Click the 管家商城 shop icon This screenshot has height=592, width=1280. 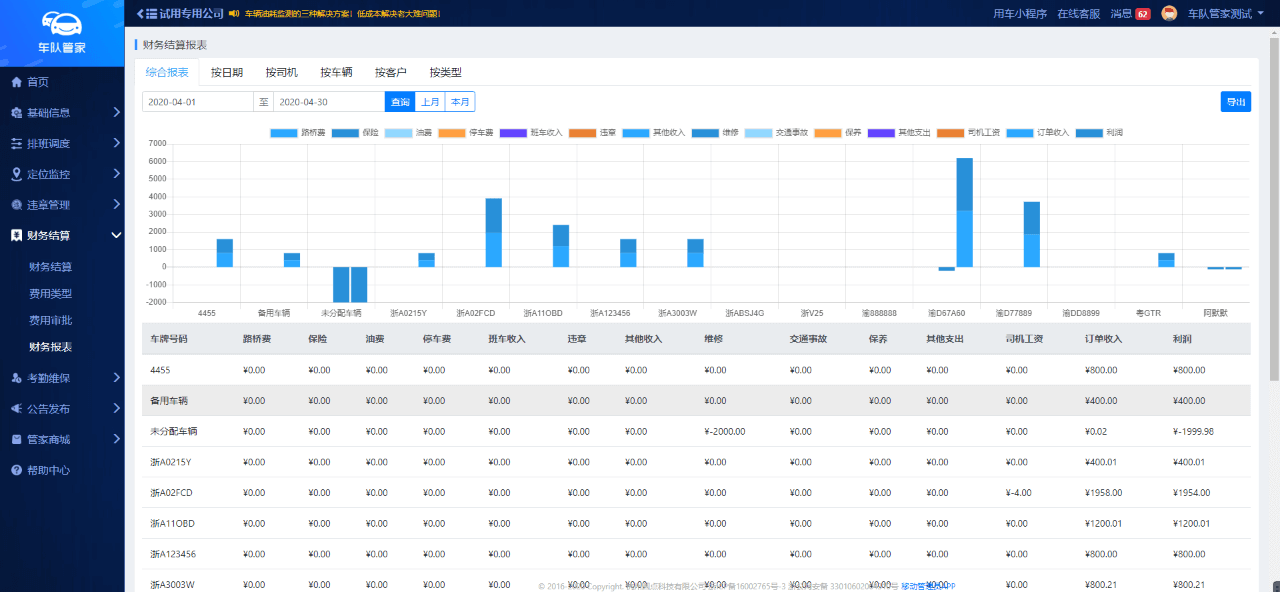pyautogui.click(x=16, y=439)
